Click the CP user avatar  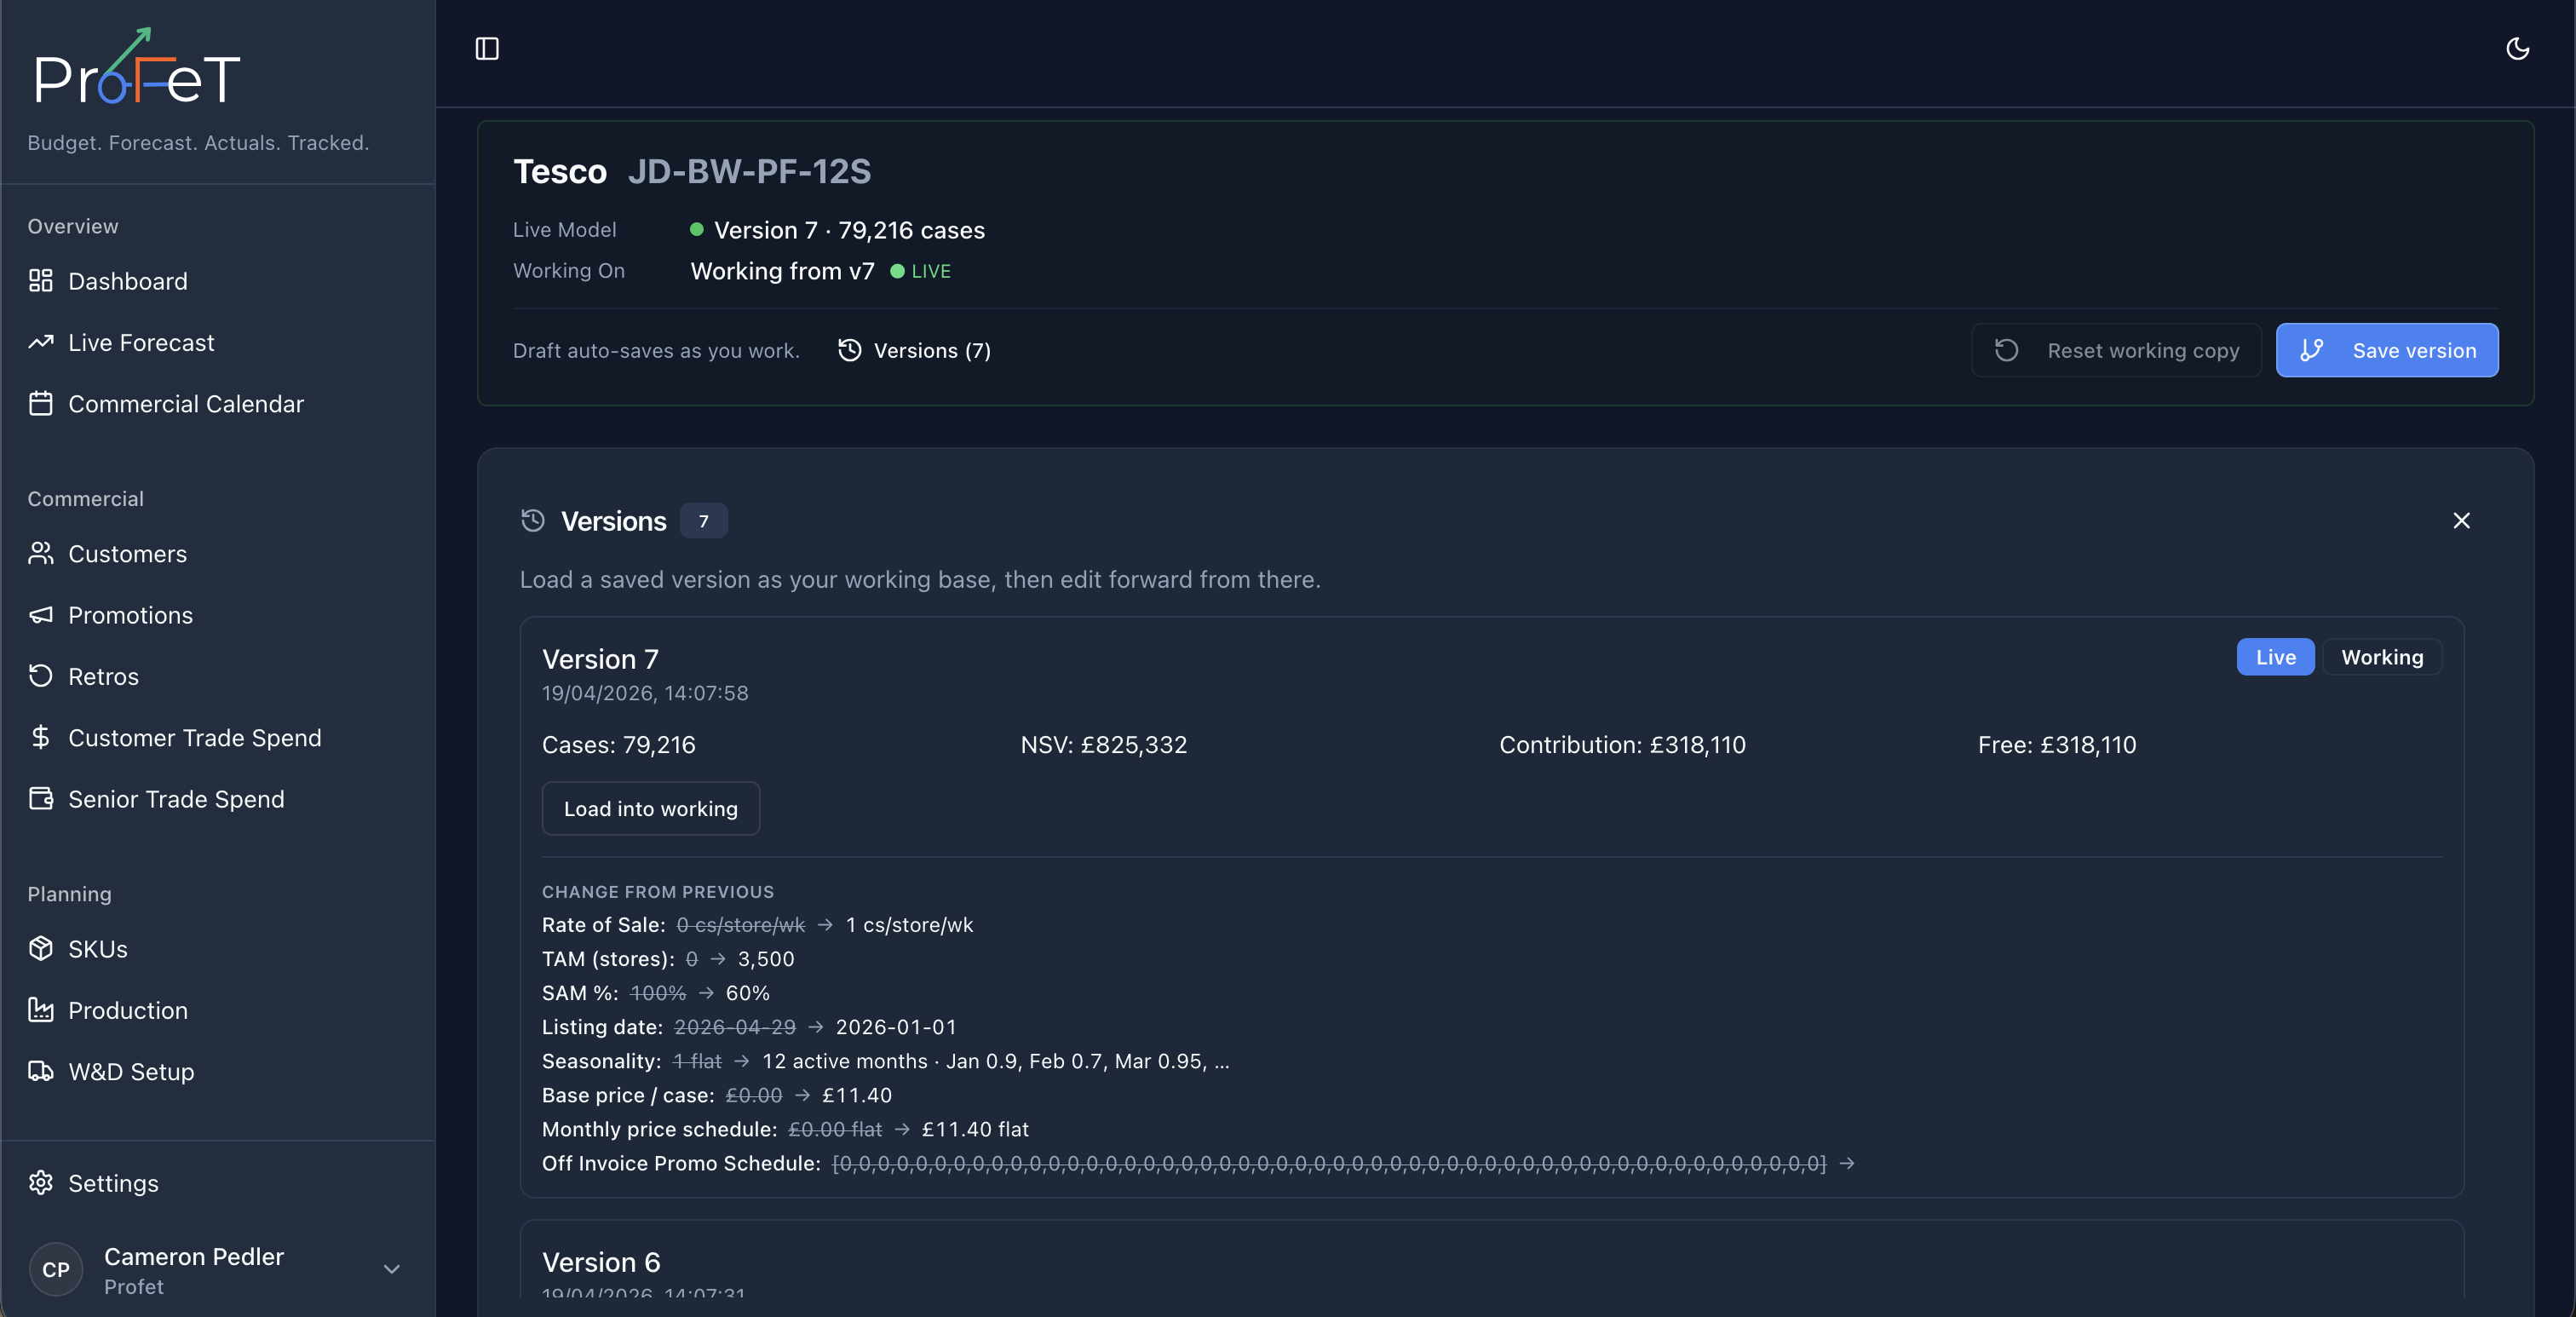pyautogui.click(x=56, y=1269)
